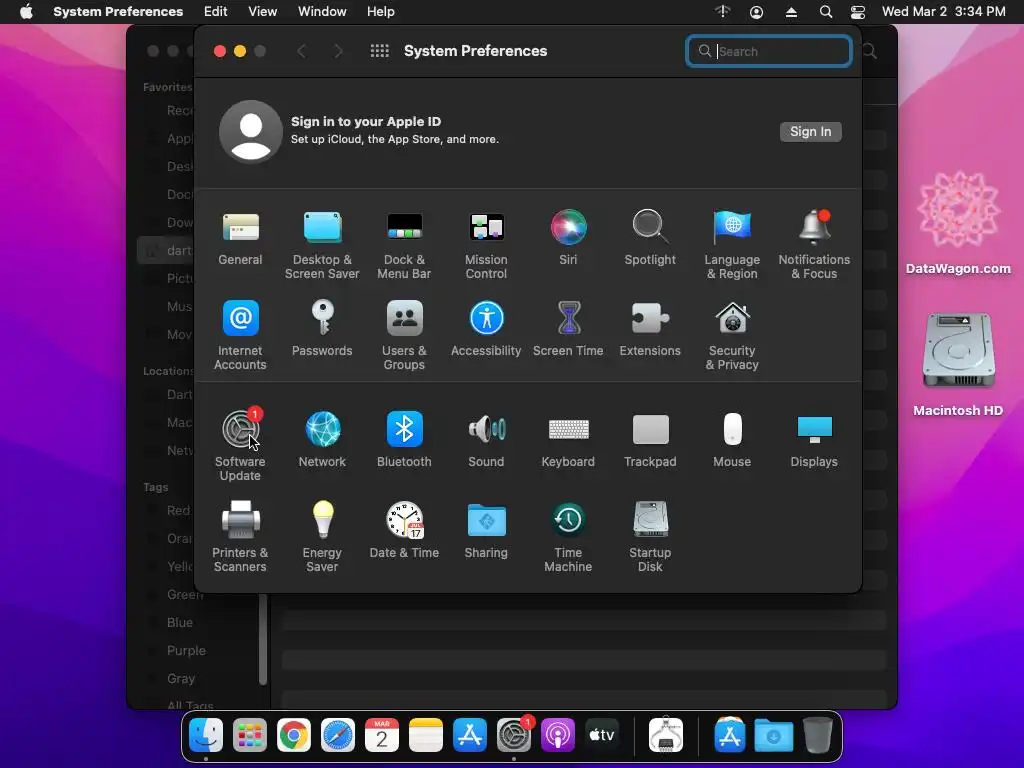Open Siri preferences
The height and width of the screenshot is (768, 1024).
click(x=568, y=238)
